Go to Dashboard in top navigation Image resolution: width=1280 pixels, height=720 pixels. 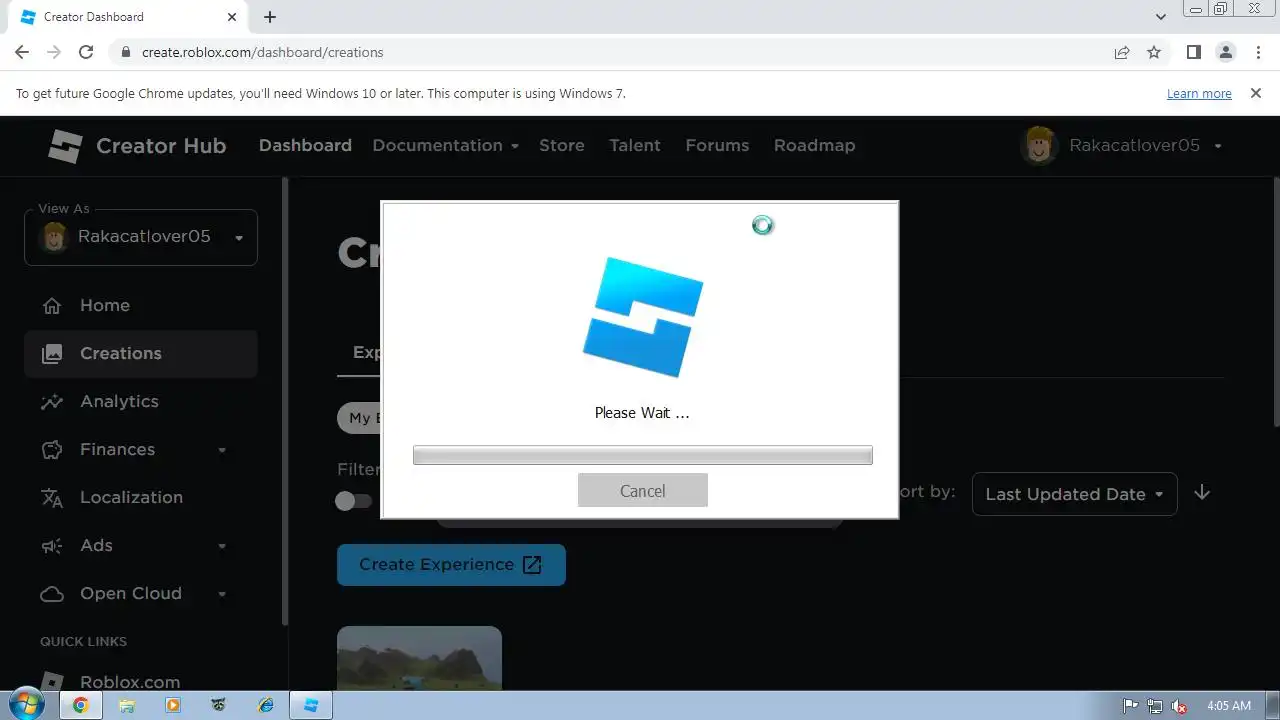coord(305,145)
